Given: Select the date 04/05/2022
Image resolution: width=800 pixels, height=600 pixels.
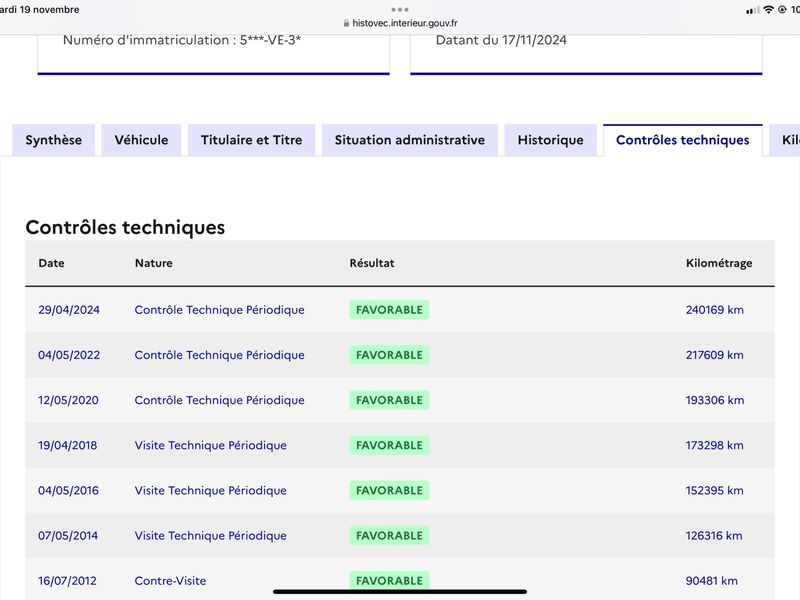Looking at the screenshot, I should (69, 355).
